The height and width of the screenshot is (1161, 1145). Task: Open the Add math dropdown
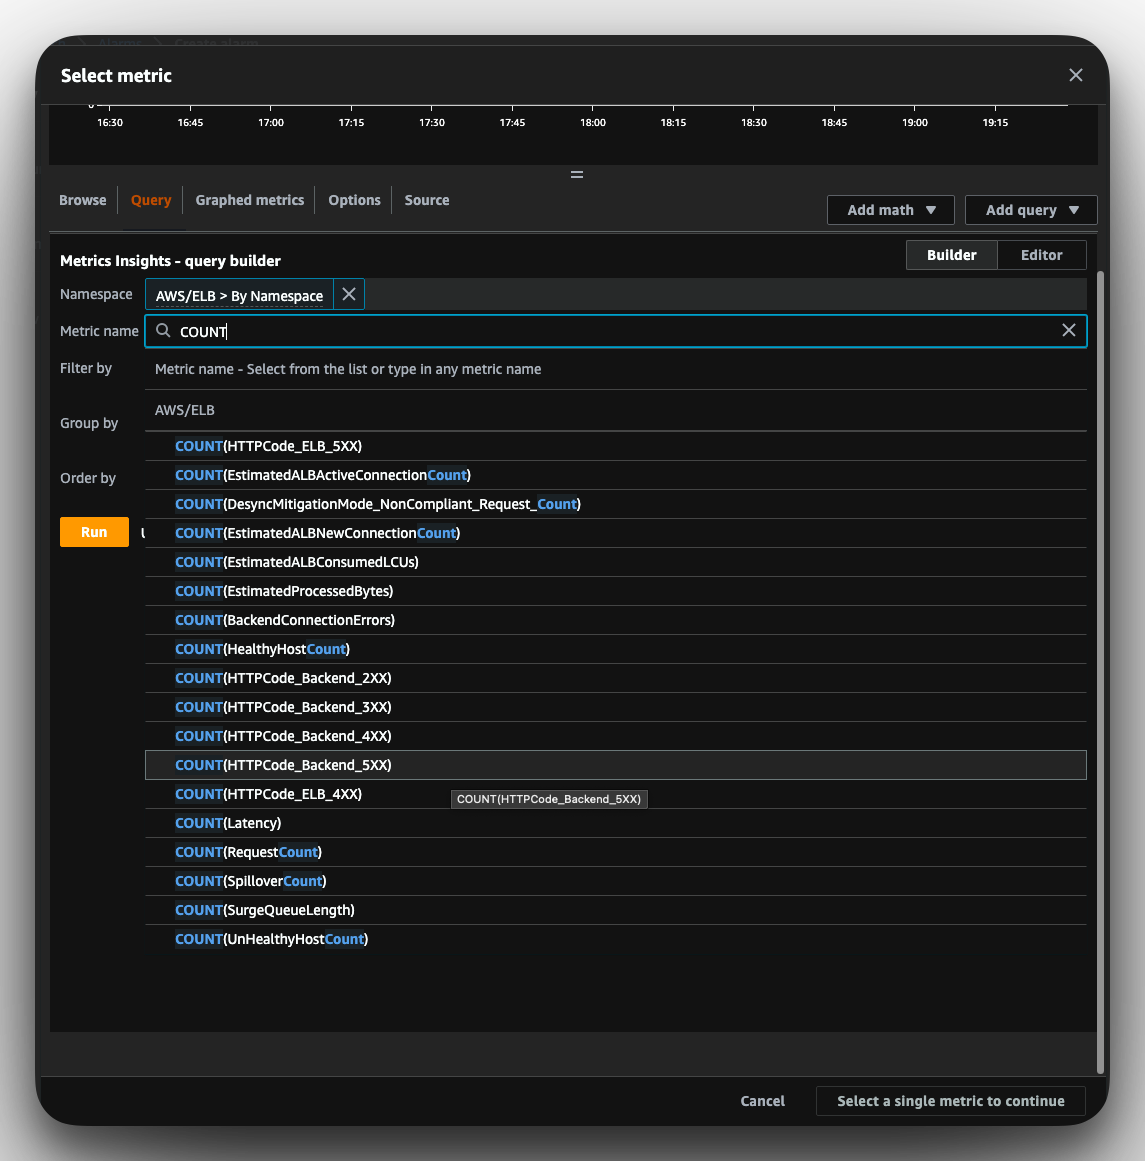tap(890, 210)
